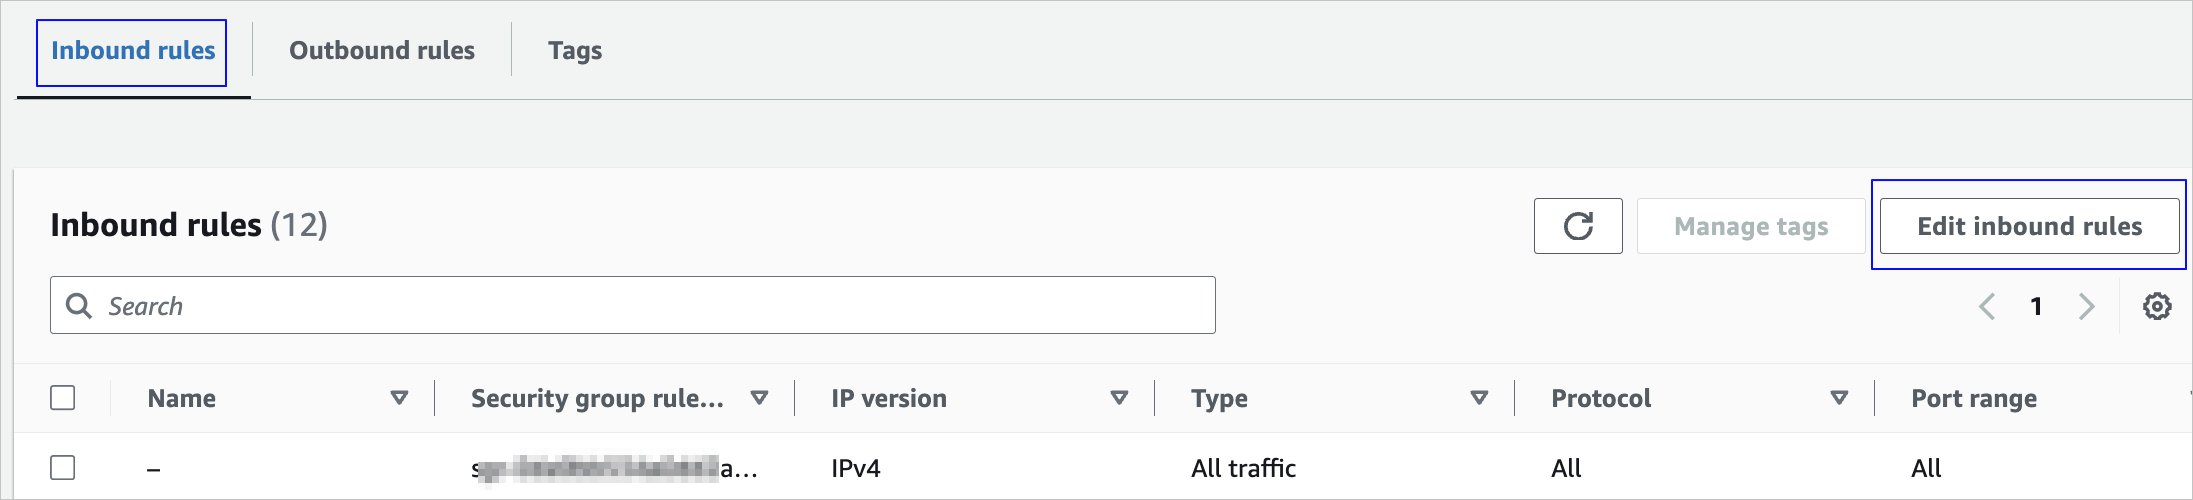This screenshot has height=500, width=2193.
Task: Select the Inbound rules tab
Action: (133, 51)
